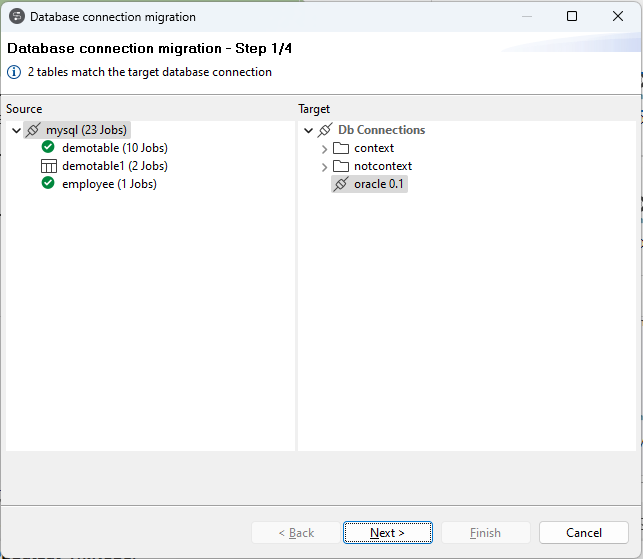The image size is (643, 559).
Task: Expand the notcontext folder
Action: pos(324,167)
